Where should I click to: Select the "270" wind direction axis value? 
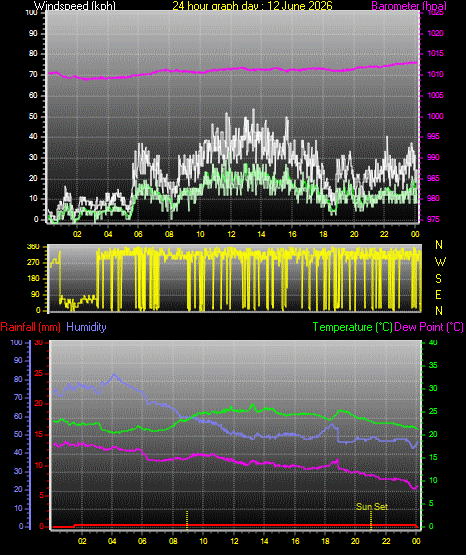(x=33, y=263)
